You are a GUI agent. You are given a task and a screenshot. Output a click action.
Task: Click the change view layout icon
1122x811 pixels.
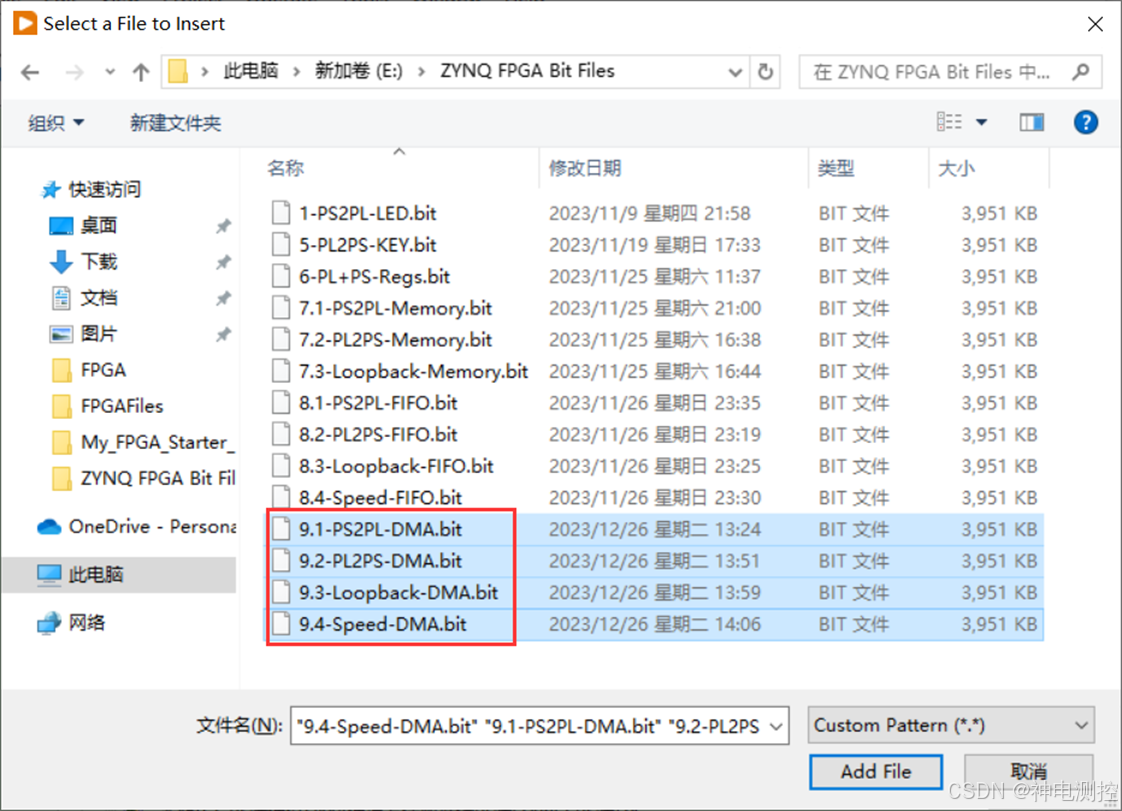tap(950, 122)
